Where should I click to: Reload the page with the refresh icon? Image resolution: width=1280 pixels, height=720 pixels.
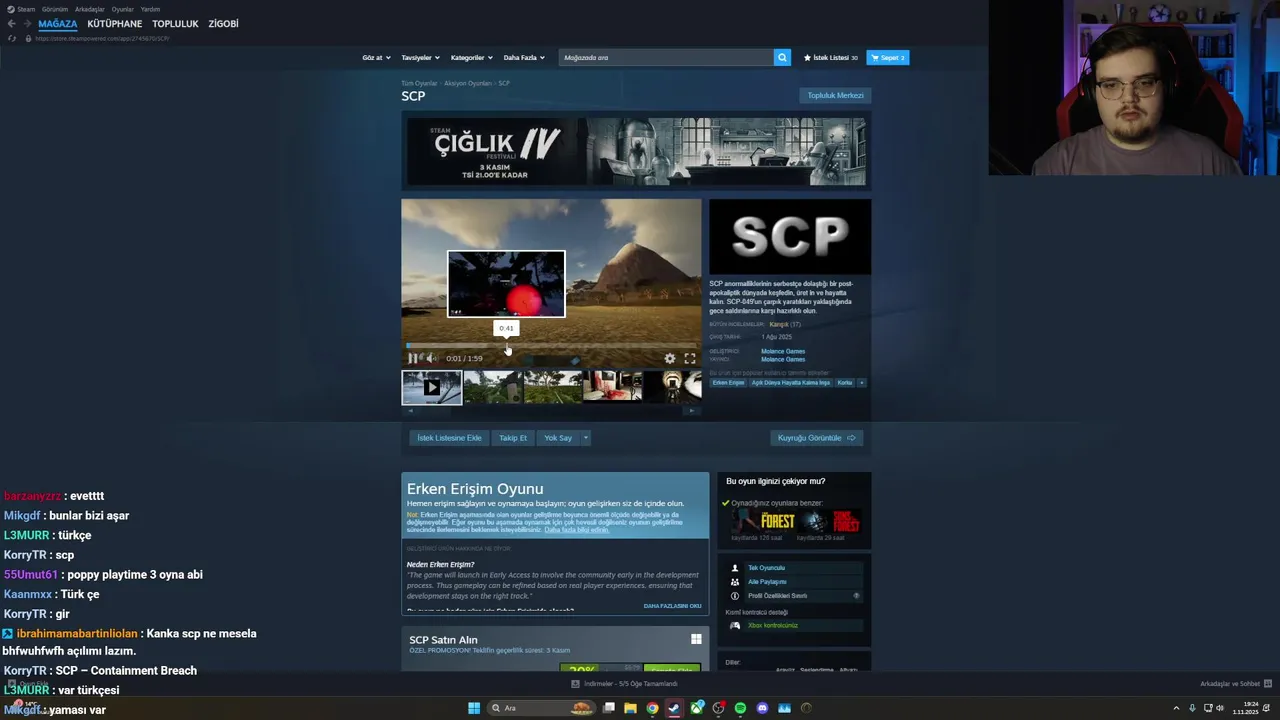[x=12, y=38]
